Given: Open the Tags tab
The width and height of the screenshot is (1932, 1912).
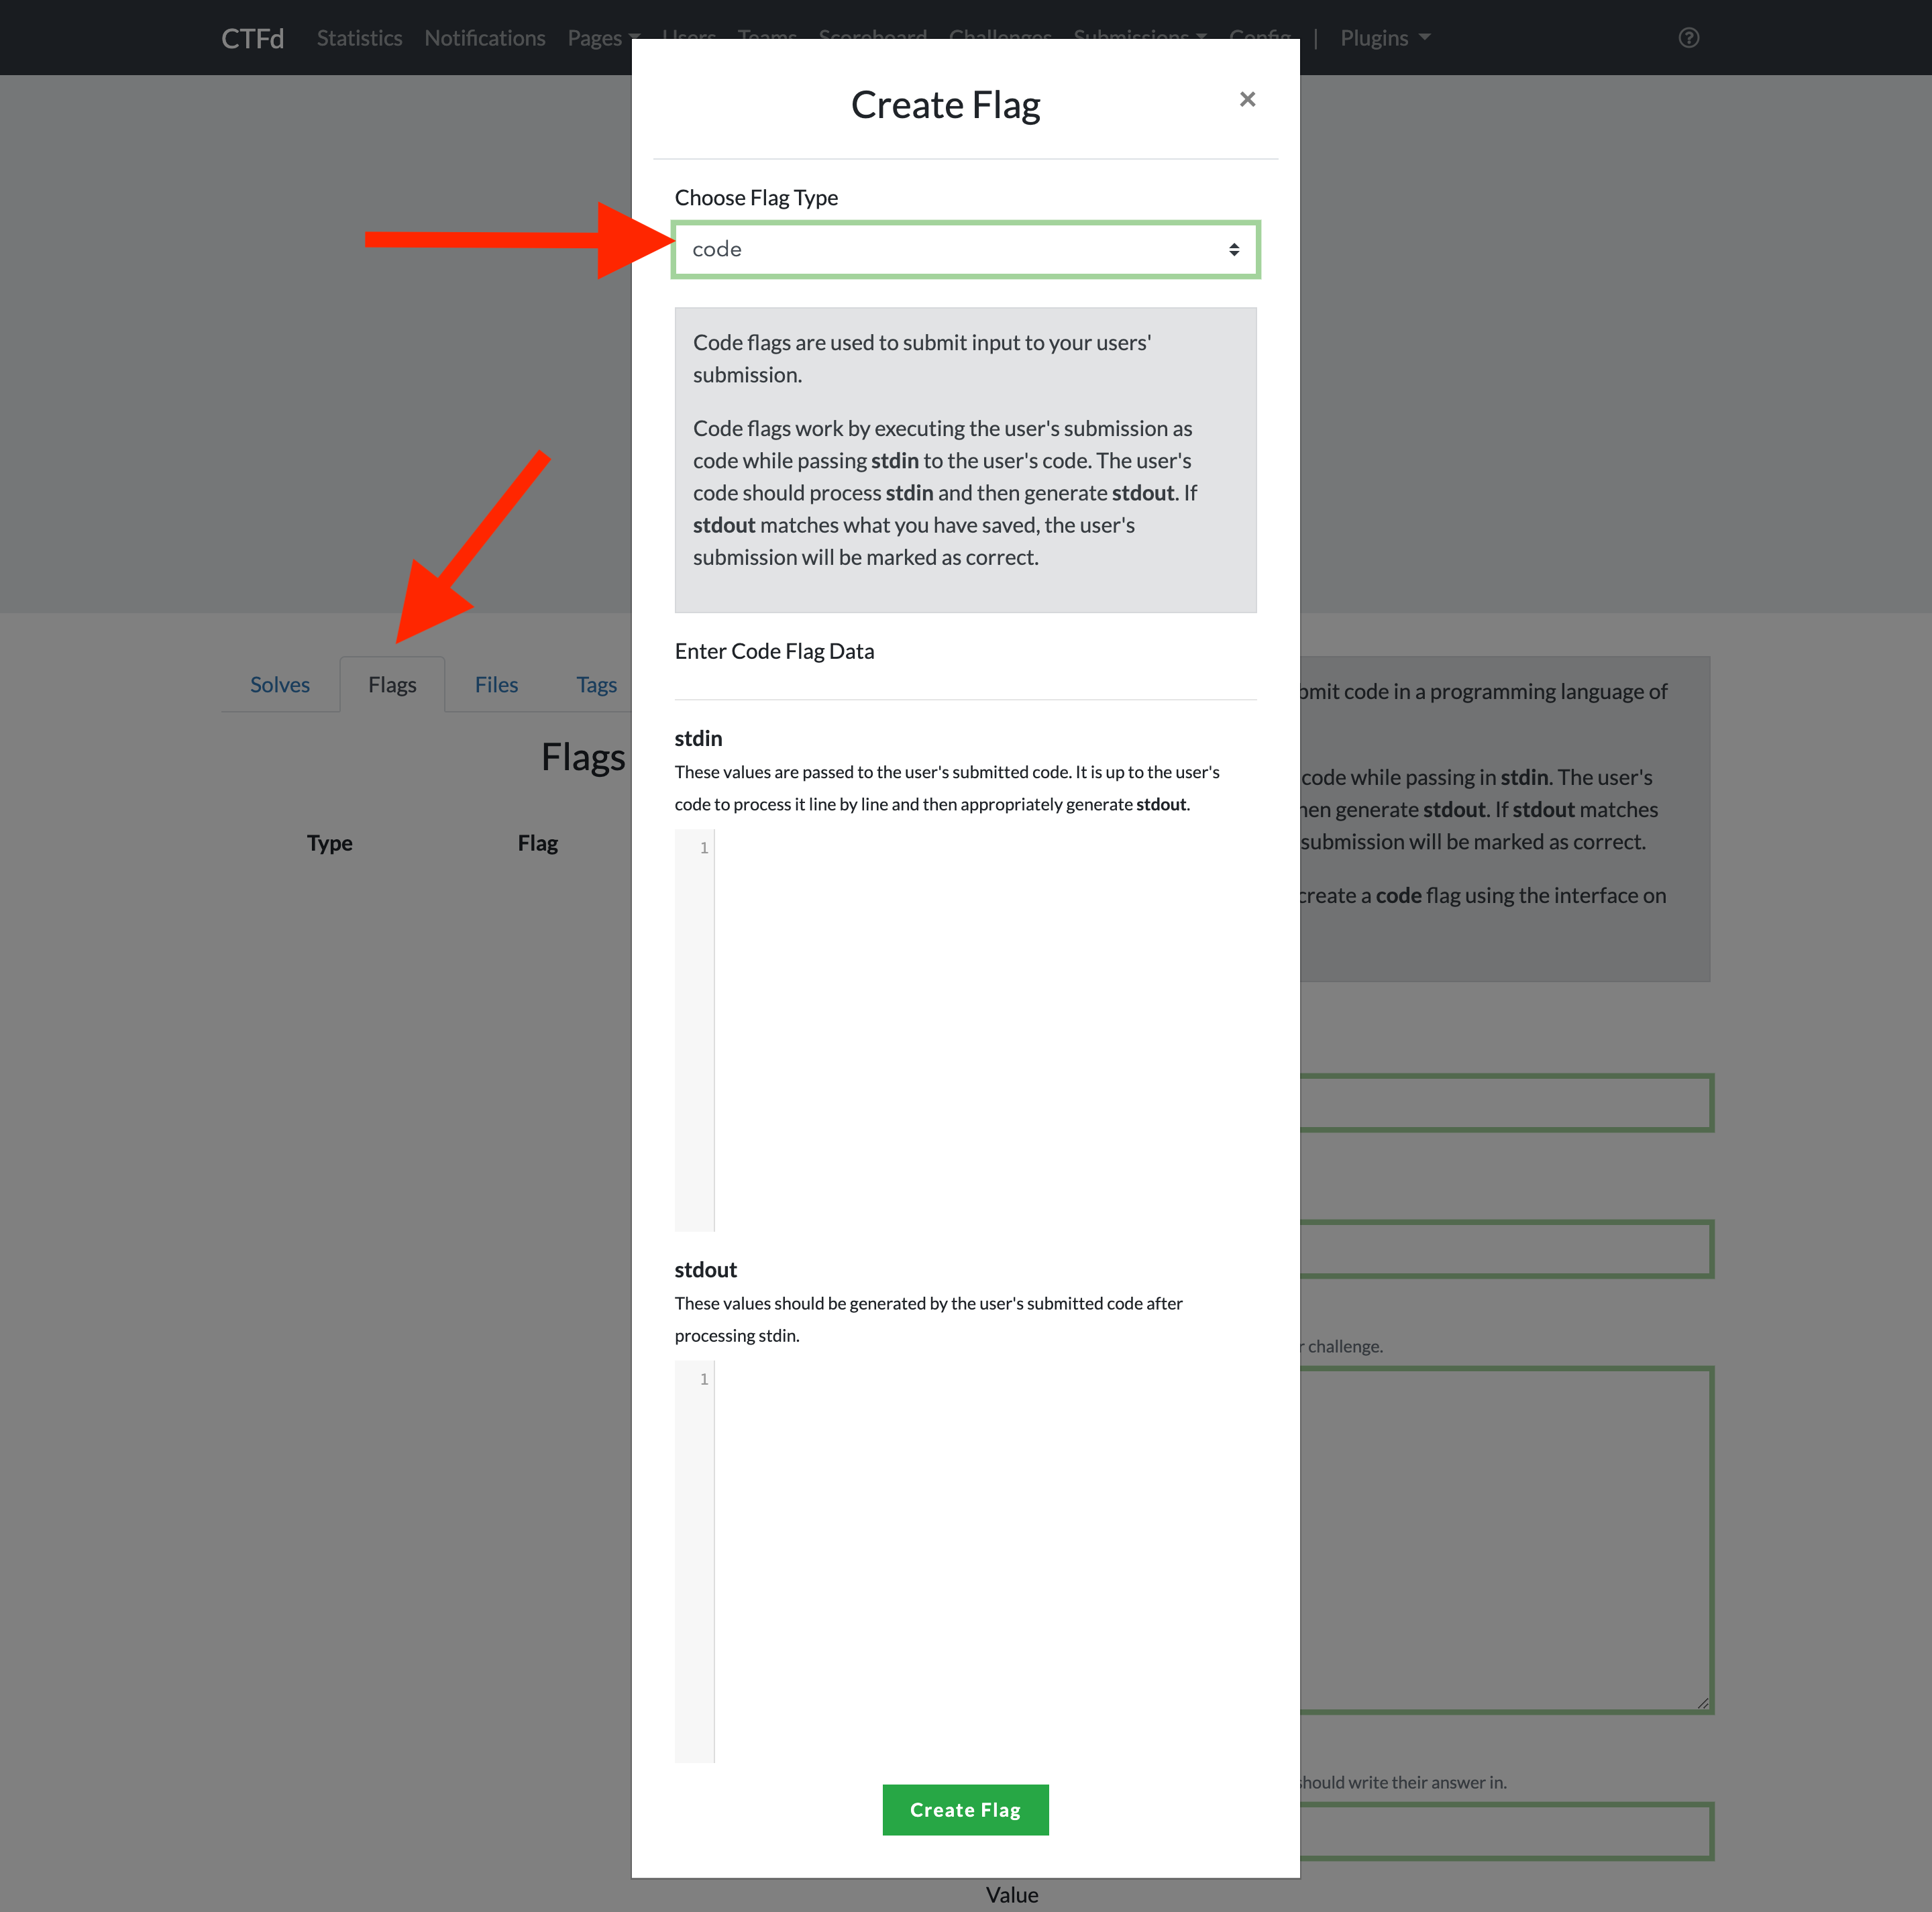Looking at the screenshot, I should pyautogui.click(x=596, y=684).
